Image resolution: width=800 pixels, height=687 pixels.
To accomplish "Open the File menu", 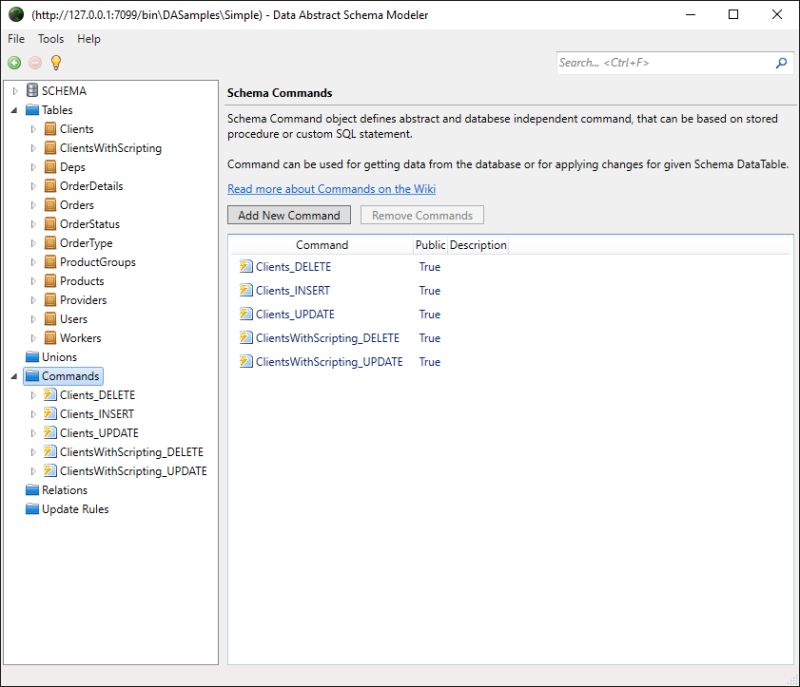I will point(16,39).
